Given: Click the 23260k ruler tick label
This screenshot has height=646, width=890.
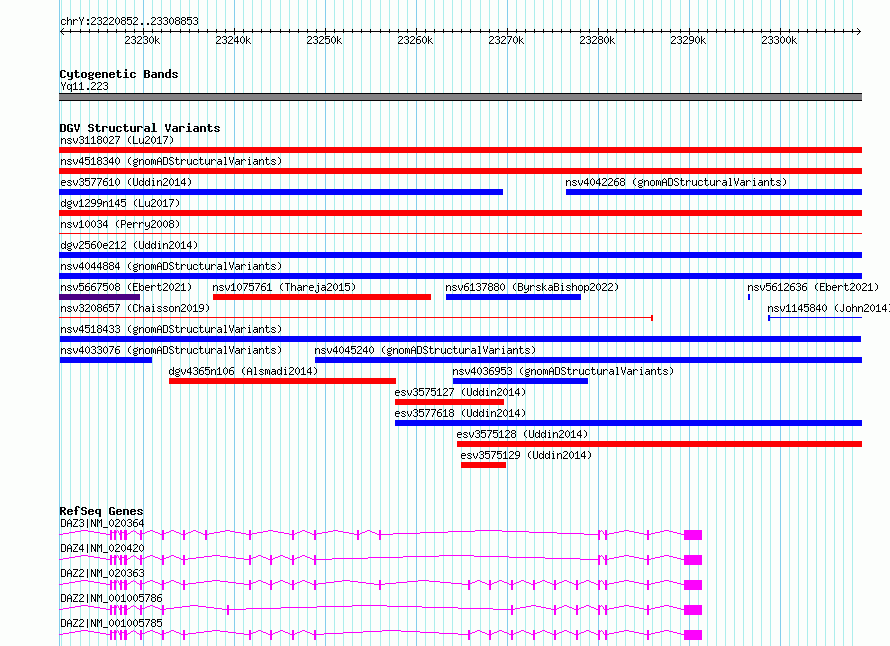Looking at the screenshot, I should click(x=415, y=40).
